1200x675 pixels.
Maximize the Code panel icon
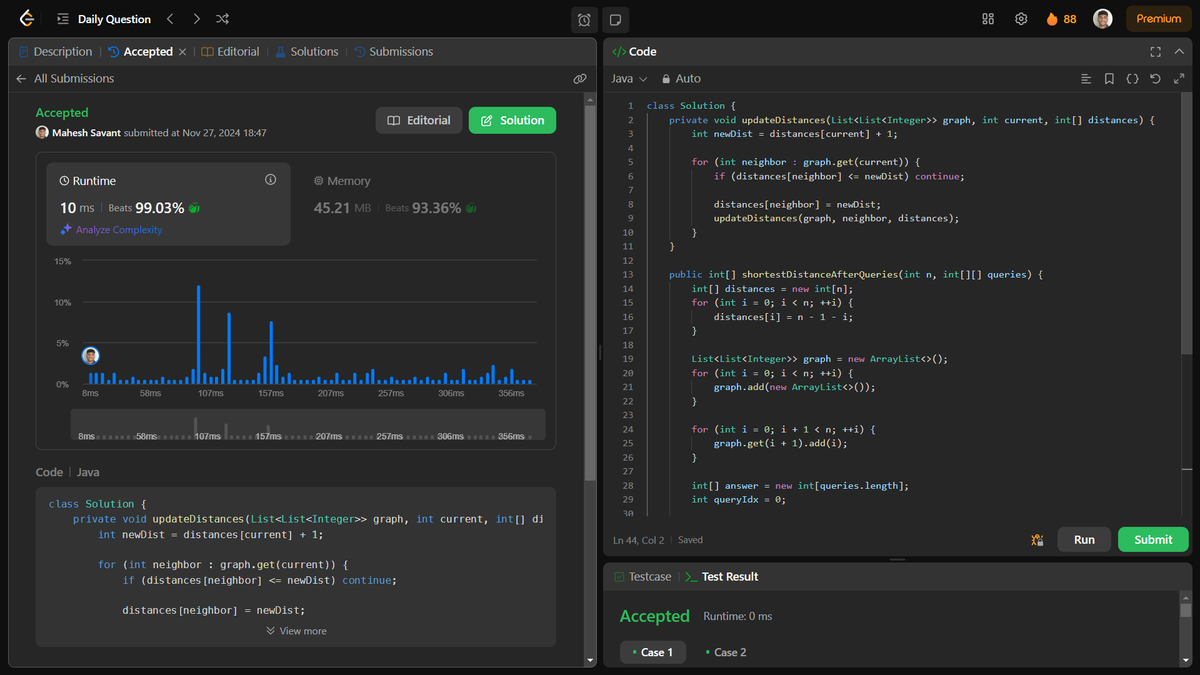1155,52
